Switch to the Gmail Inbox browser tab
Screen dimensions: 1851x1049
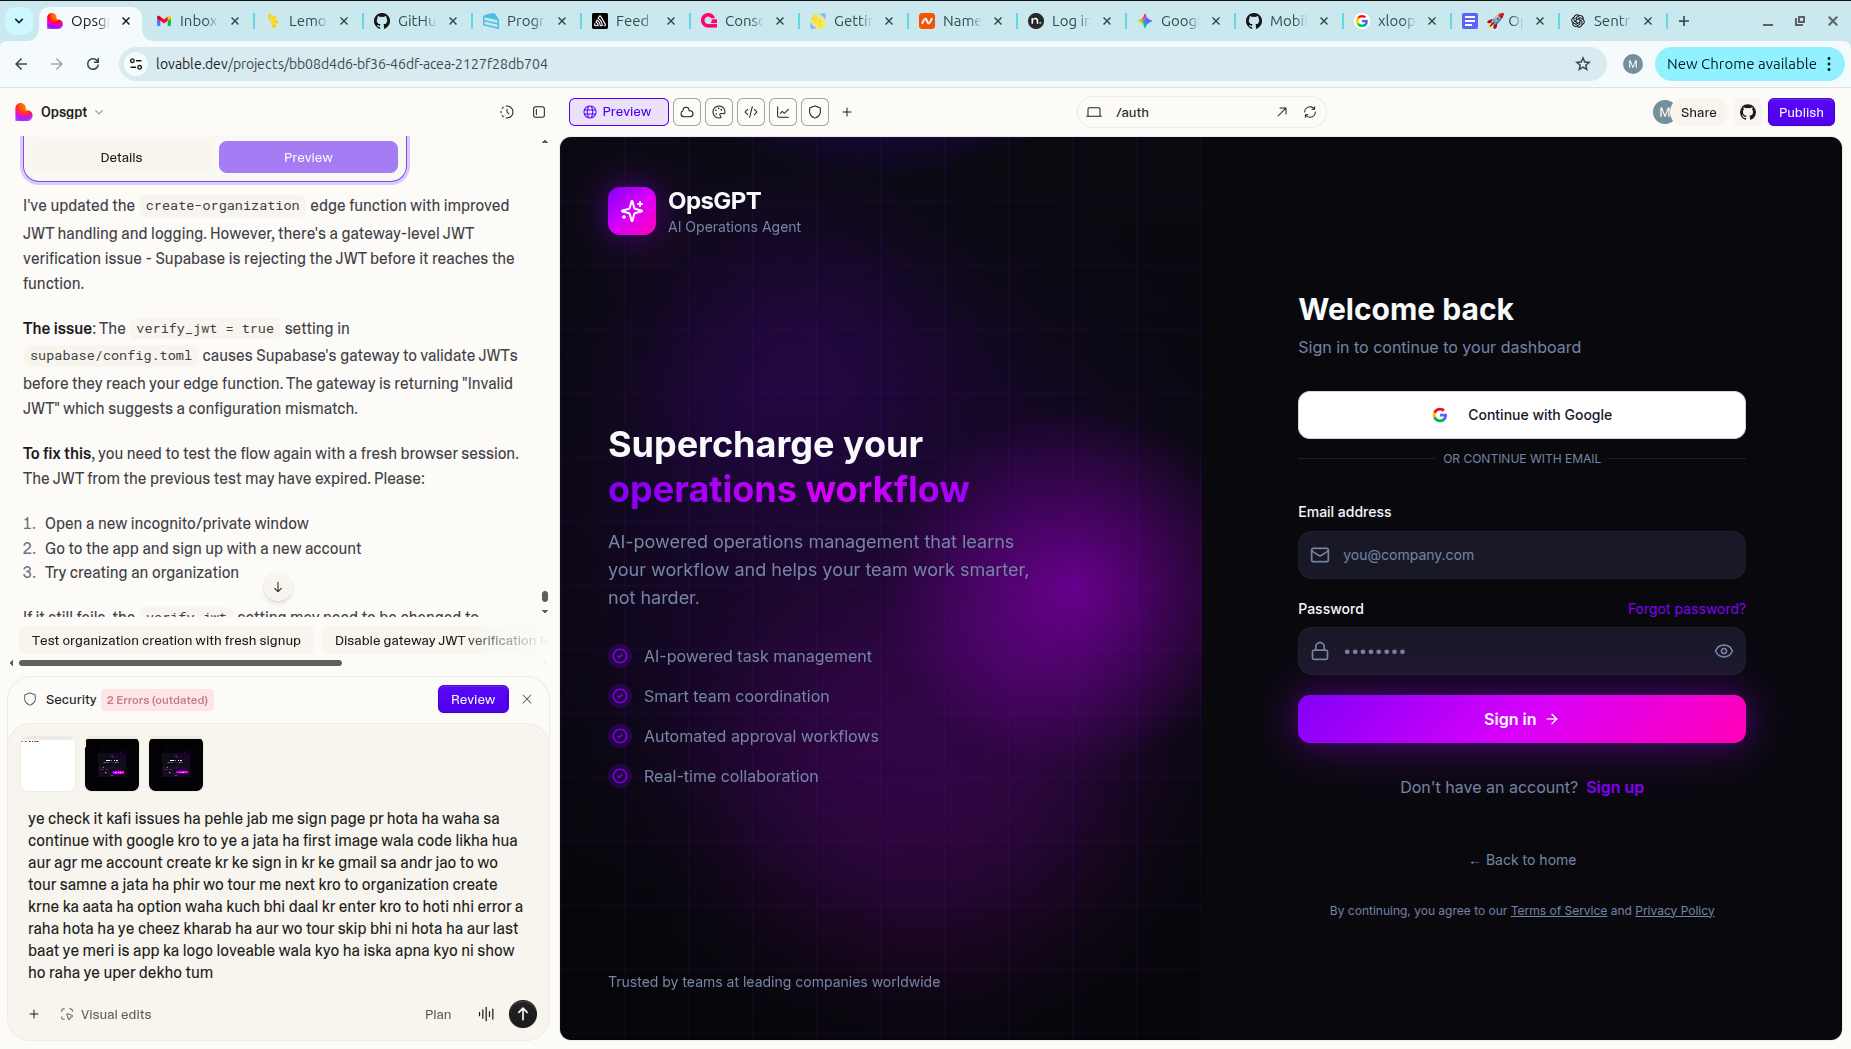pyautogui.click(x=196, y=20)
